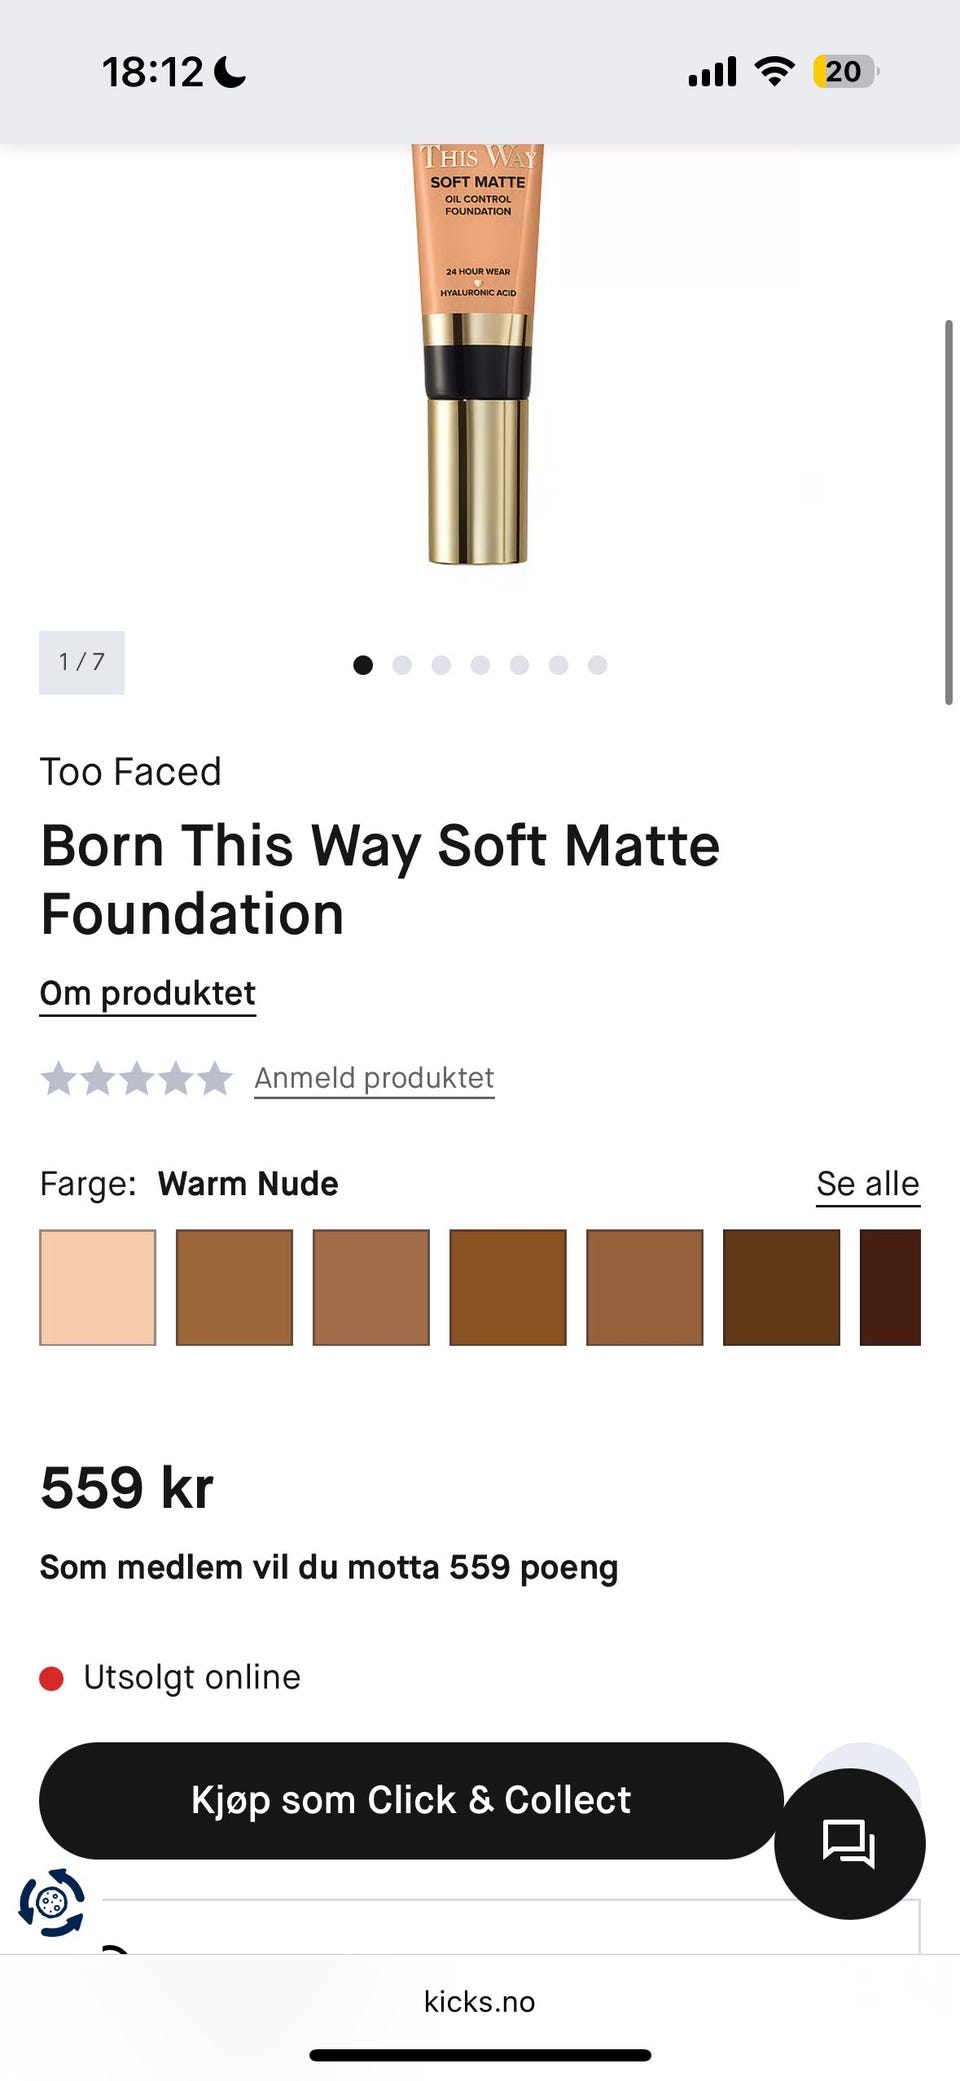960x2081 pixels.
Task: Jump to fourth image carousel dot
Action: 480,665
